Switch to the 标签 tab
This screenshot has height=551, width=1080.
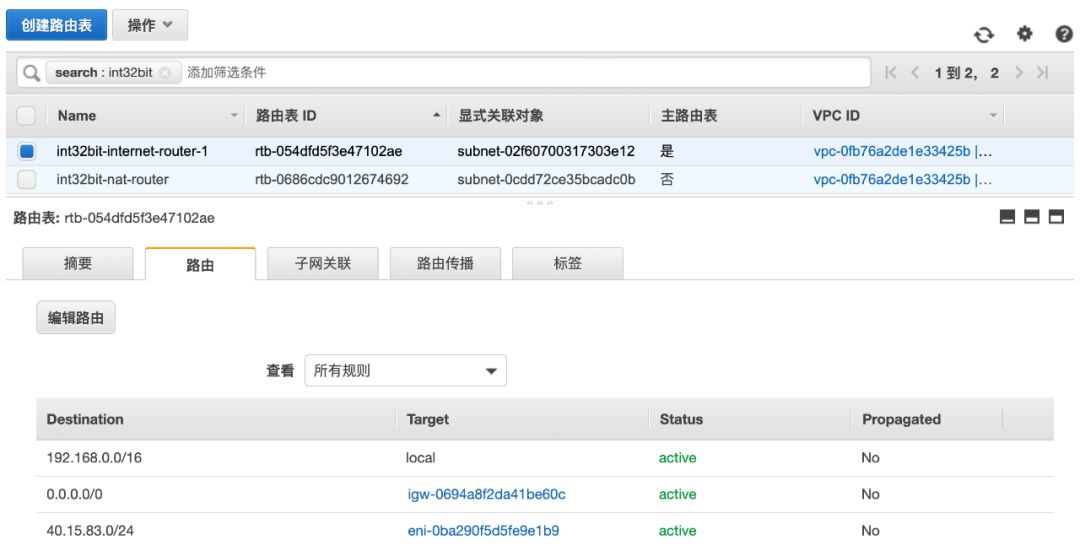tap(568, 263)
